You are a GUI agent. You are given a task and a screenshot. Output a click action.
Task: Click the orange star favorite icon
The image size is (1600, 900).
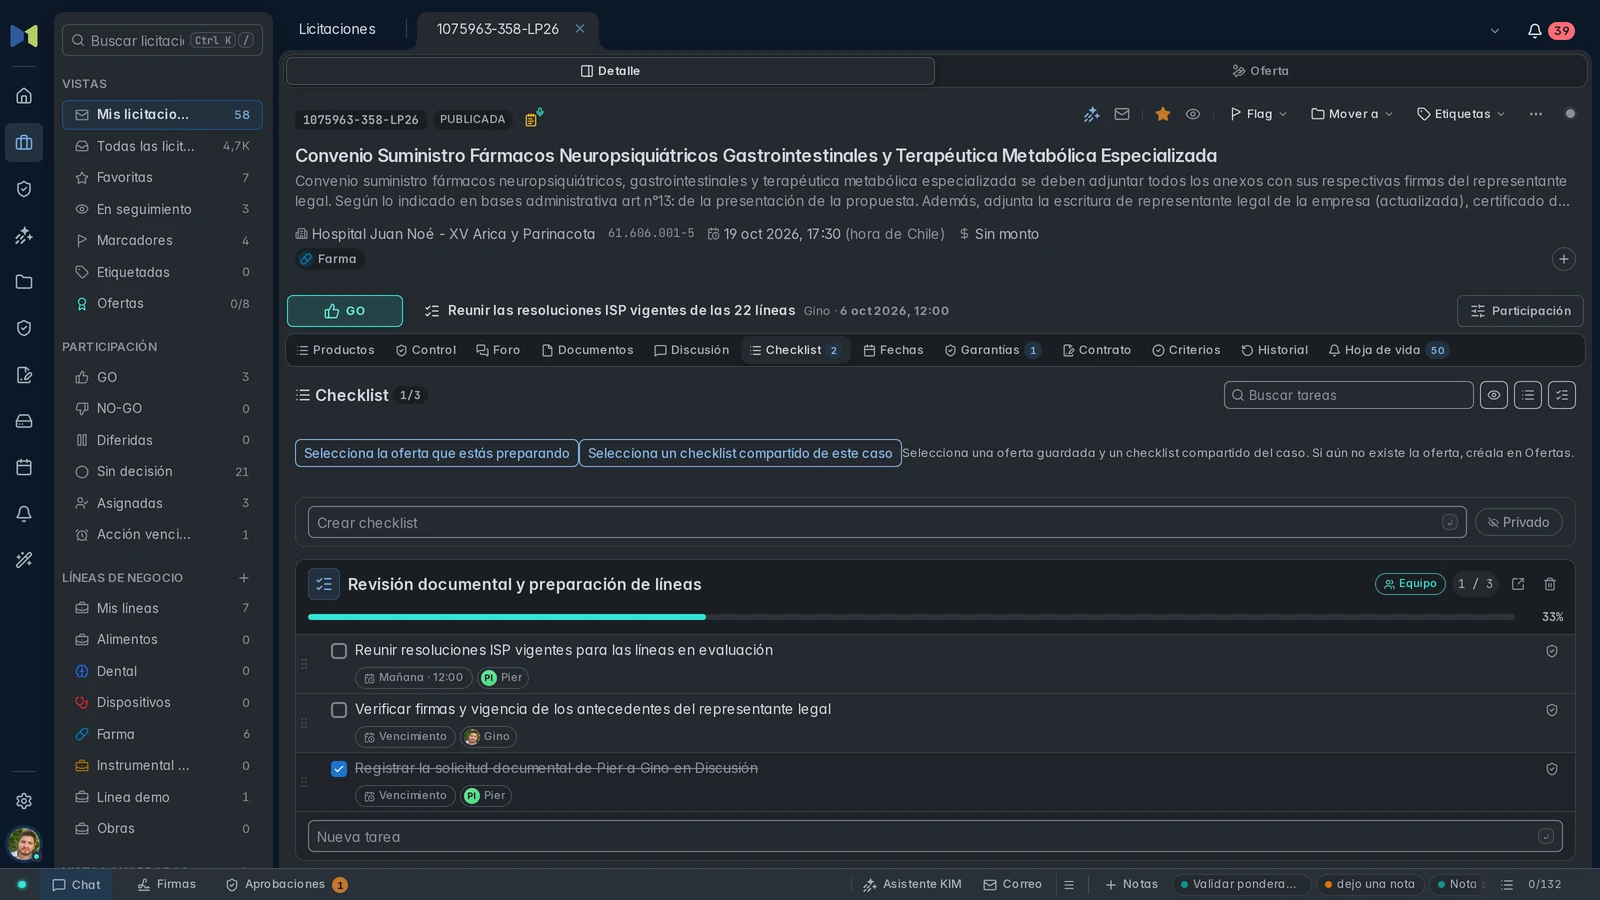[1162, 114]
